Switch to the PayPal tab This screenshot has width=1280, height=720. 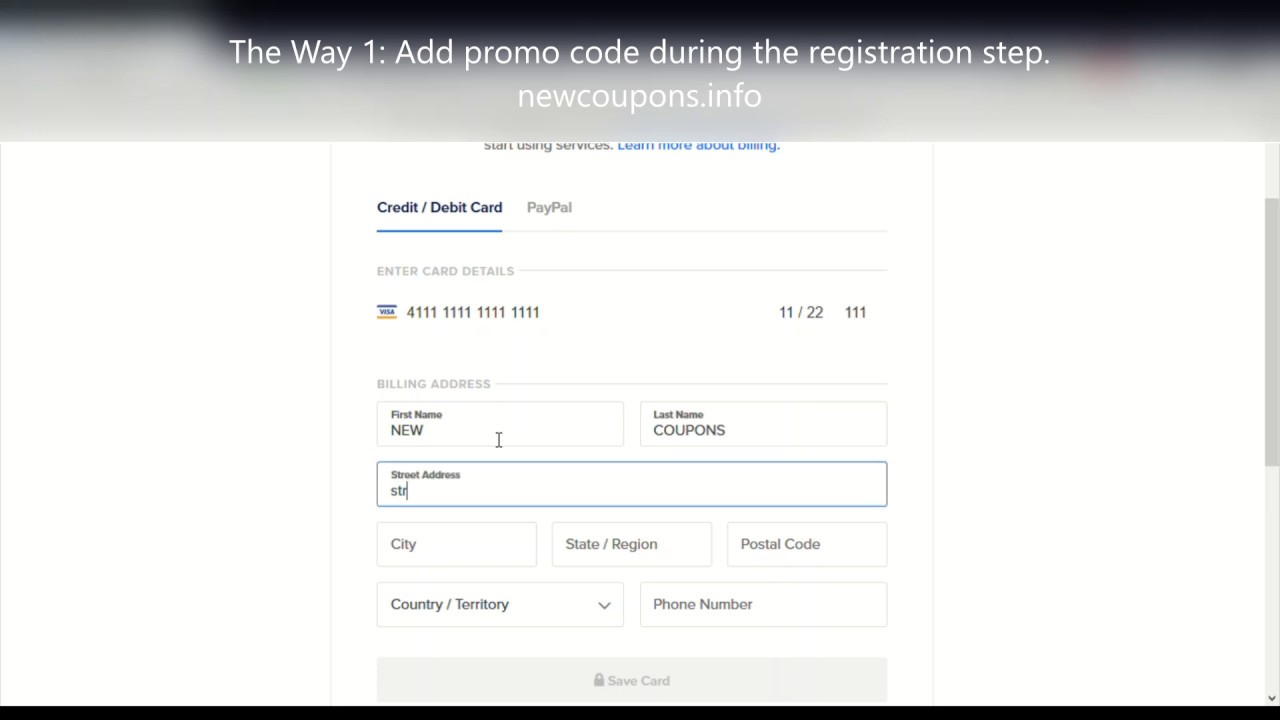pyautogui.click(x=549, y=207)
